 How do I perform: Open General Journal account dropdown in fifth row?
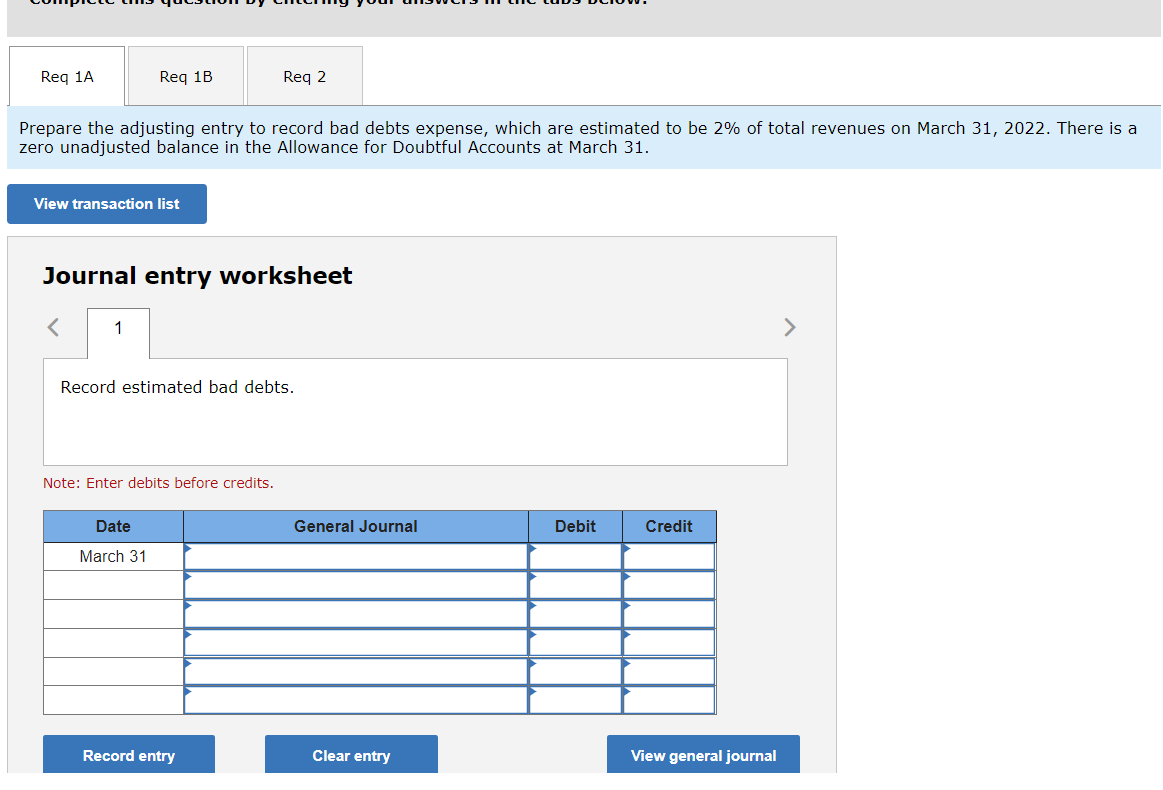(356, 671)
